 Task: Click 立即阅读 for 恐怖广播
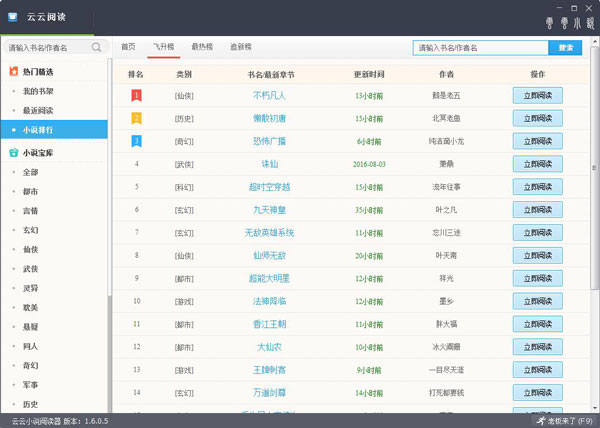[538, 141]
